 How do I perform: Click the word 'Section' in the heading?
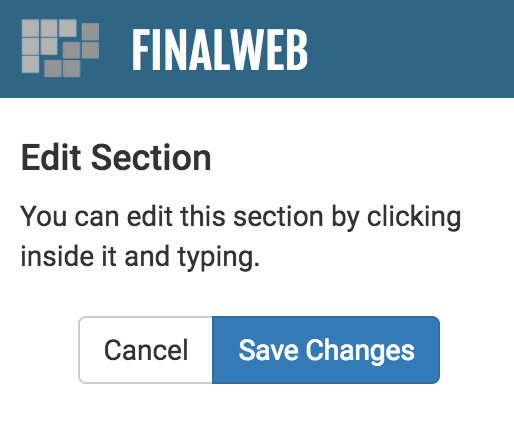pos(151,158)
